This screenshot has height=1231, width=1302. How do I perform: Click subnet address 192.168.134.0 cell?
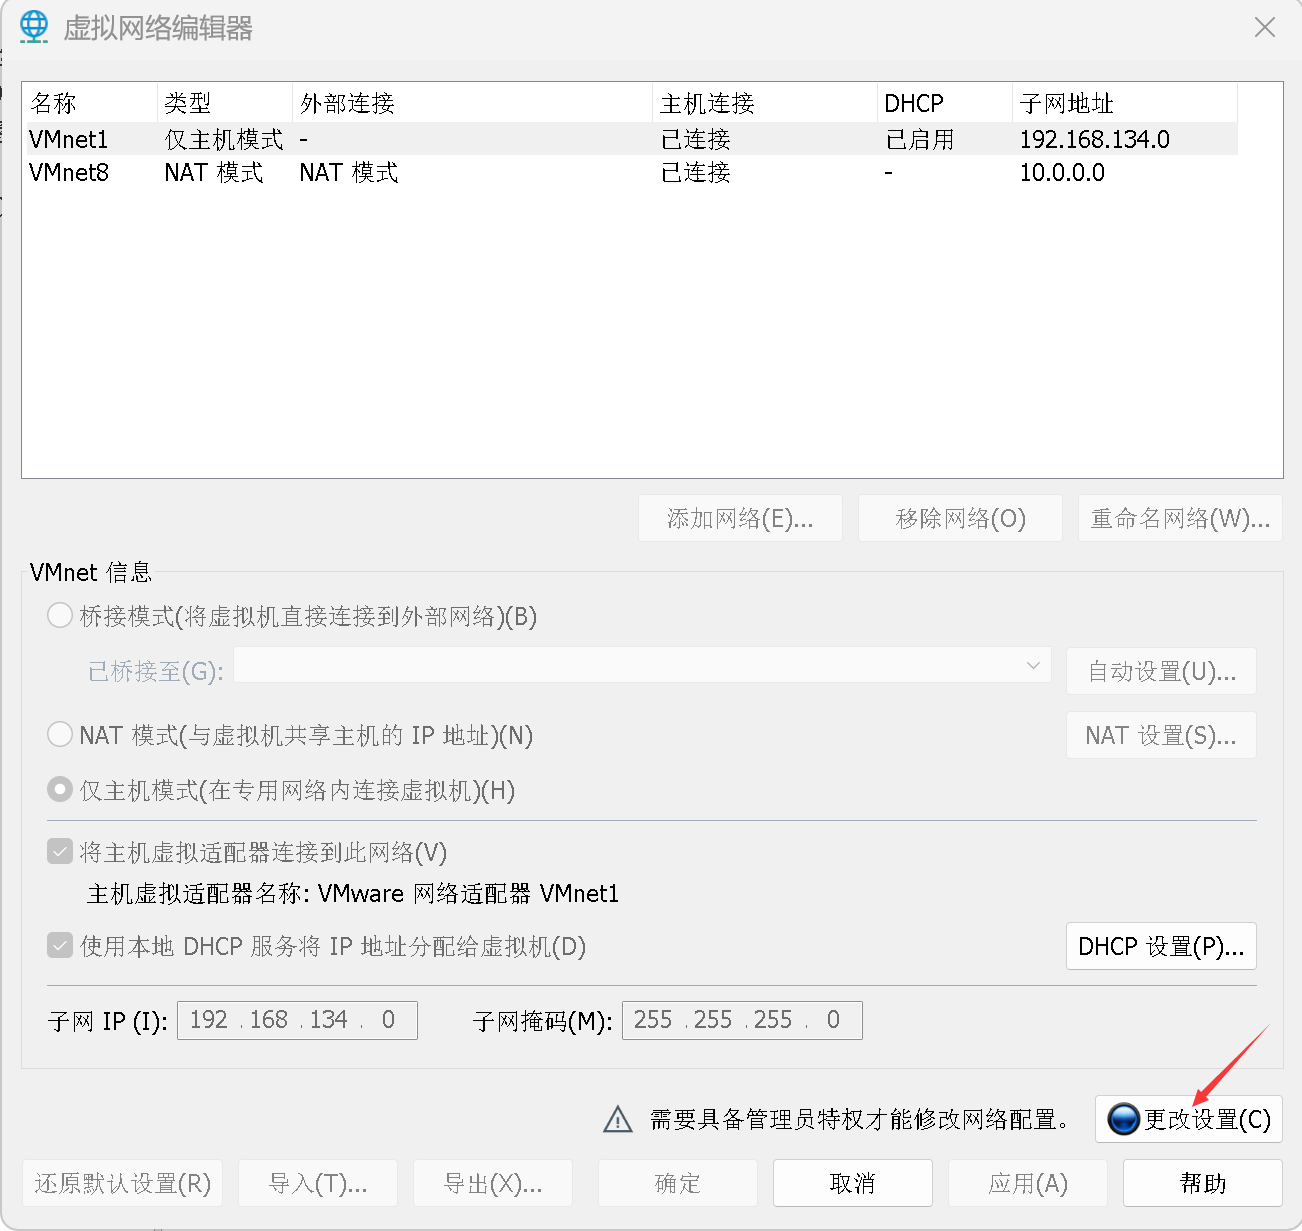tap(1095, 139)
